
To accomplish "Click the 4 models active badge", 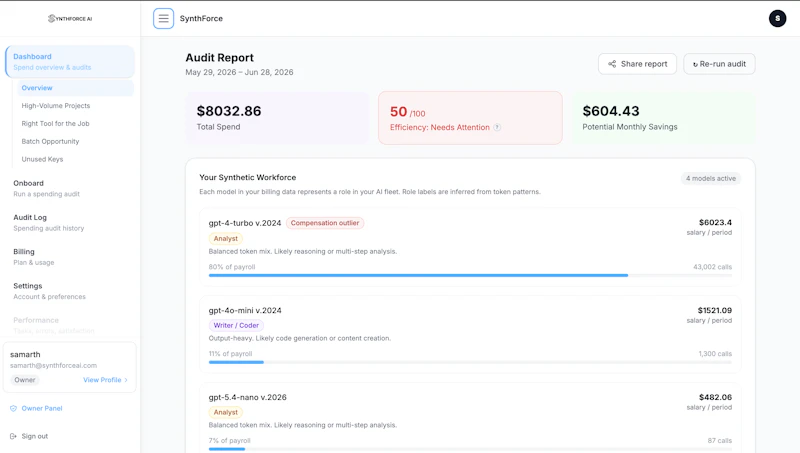I will click(711, 179).
